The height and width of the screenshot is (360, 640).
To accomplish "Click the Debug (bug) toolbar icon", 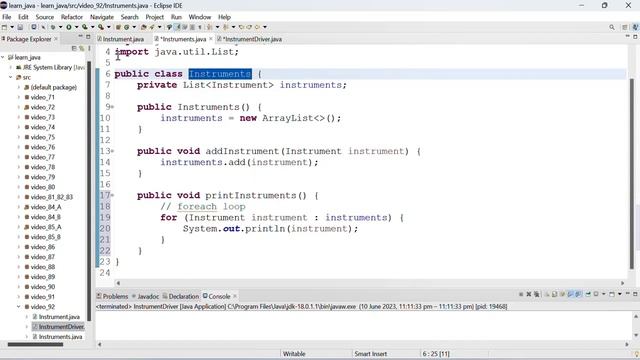I will point(53,27).
